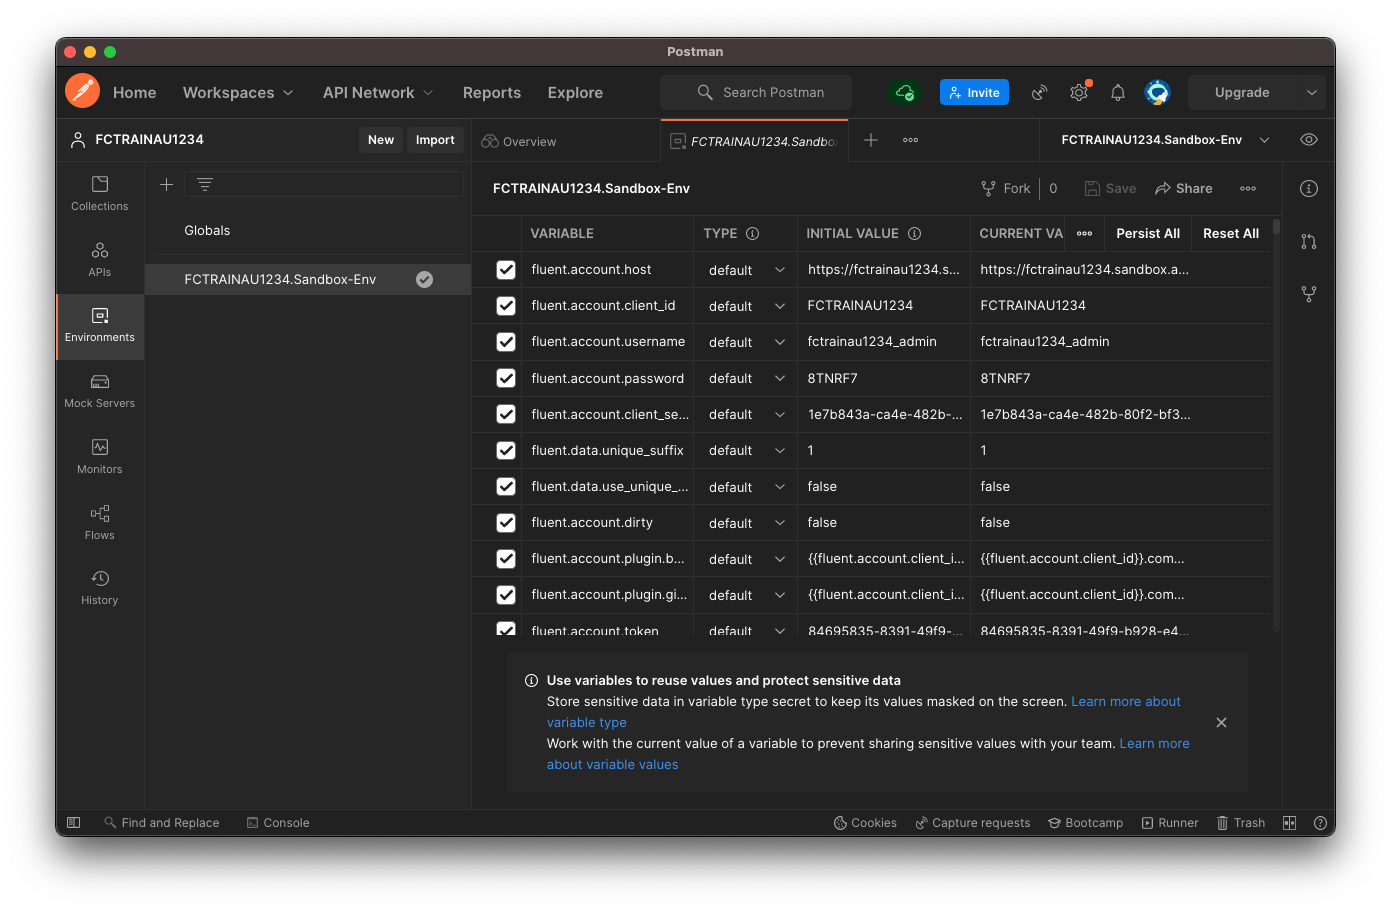This screenshot has height=910, width=1391.
Task: Click the New button
Action: (381, 140)
